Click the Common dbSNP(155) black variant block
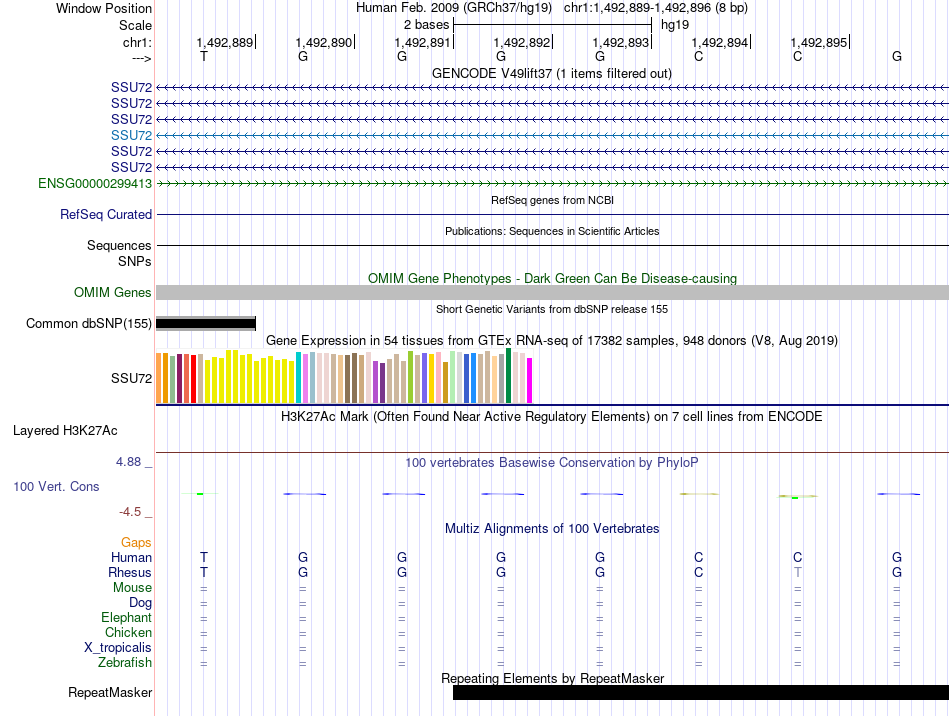The image size is (950, 716). pyautogui.click(x=206, y=323)
